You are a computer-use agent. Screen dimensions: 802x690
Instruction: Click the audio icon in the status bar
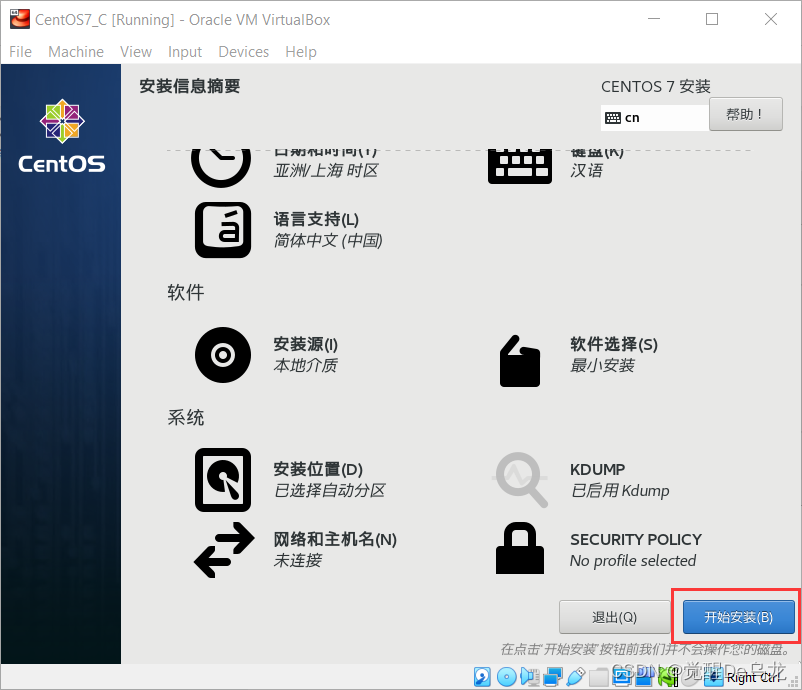point(530,677)
